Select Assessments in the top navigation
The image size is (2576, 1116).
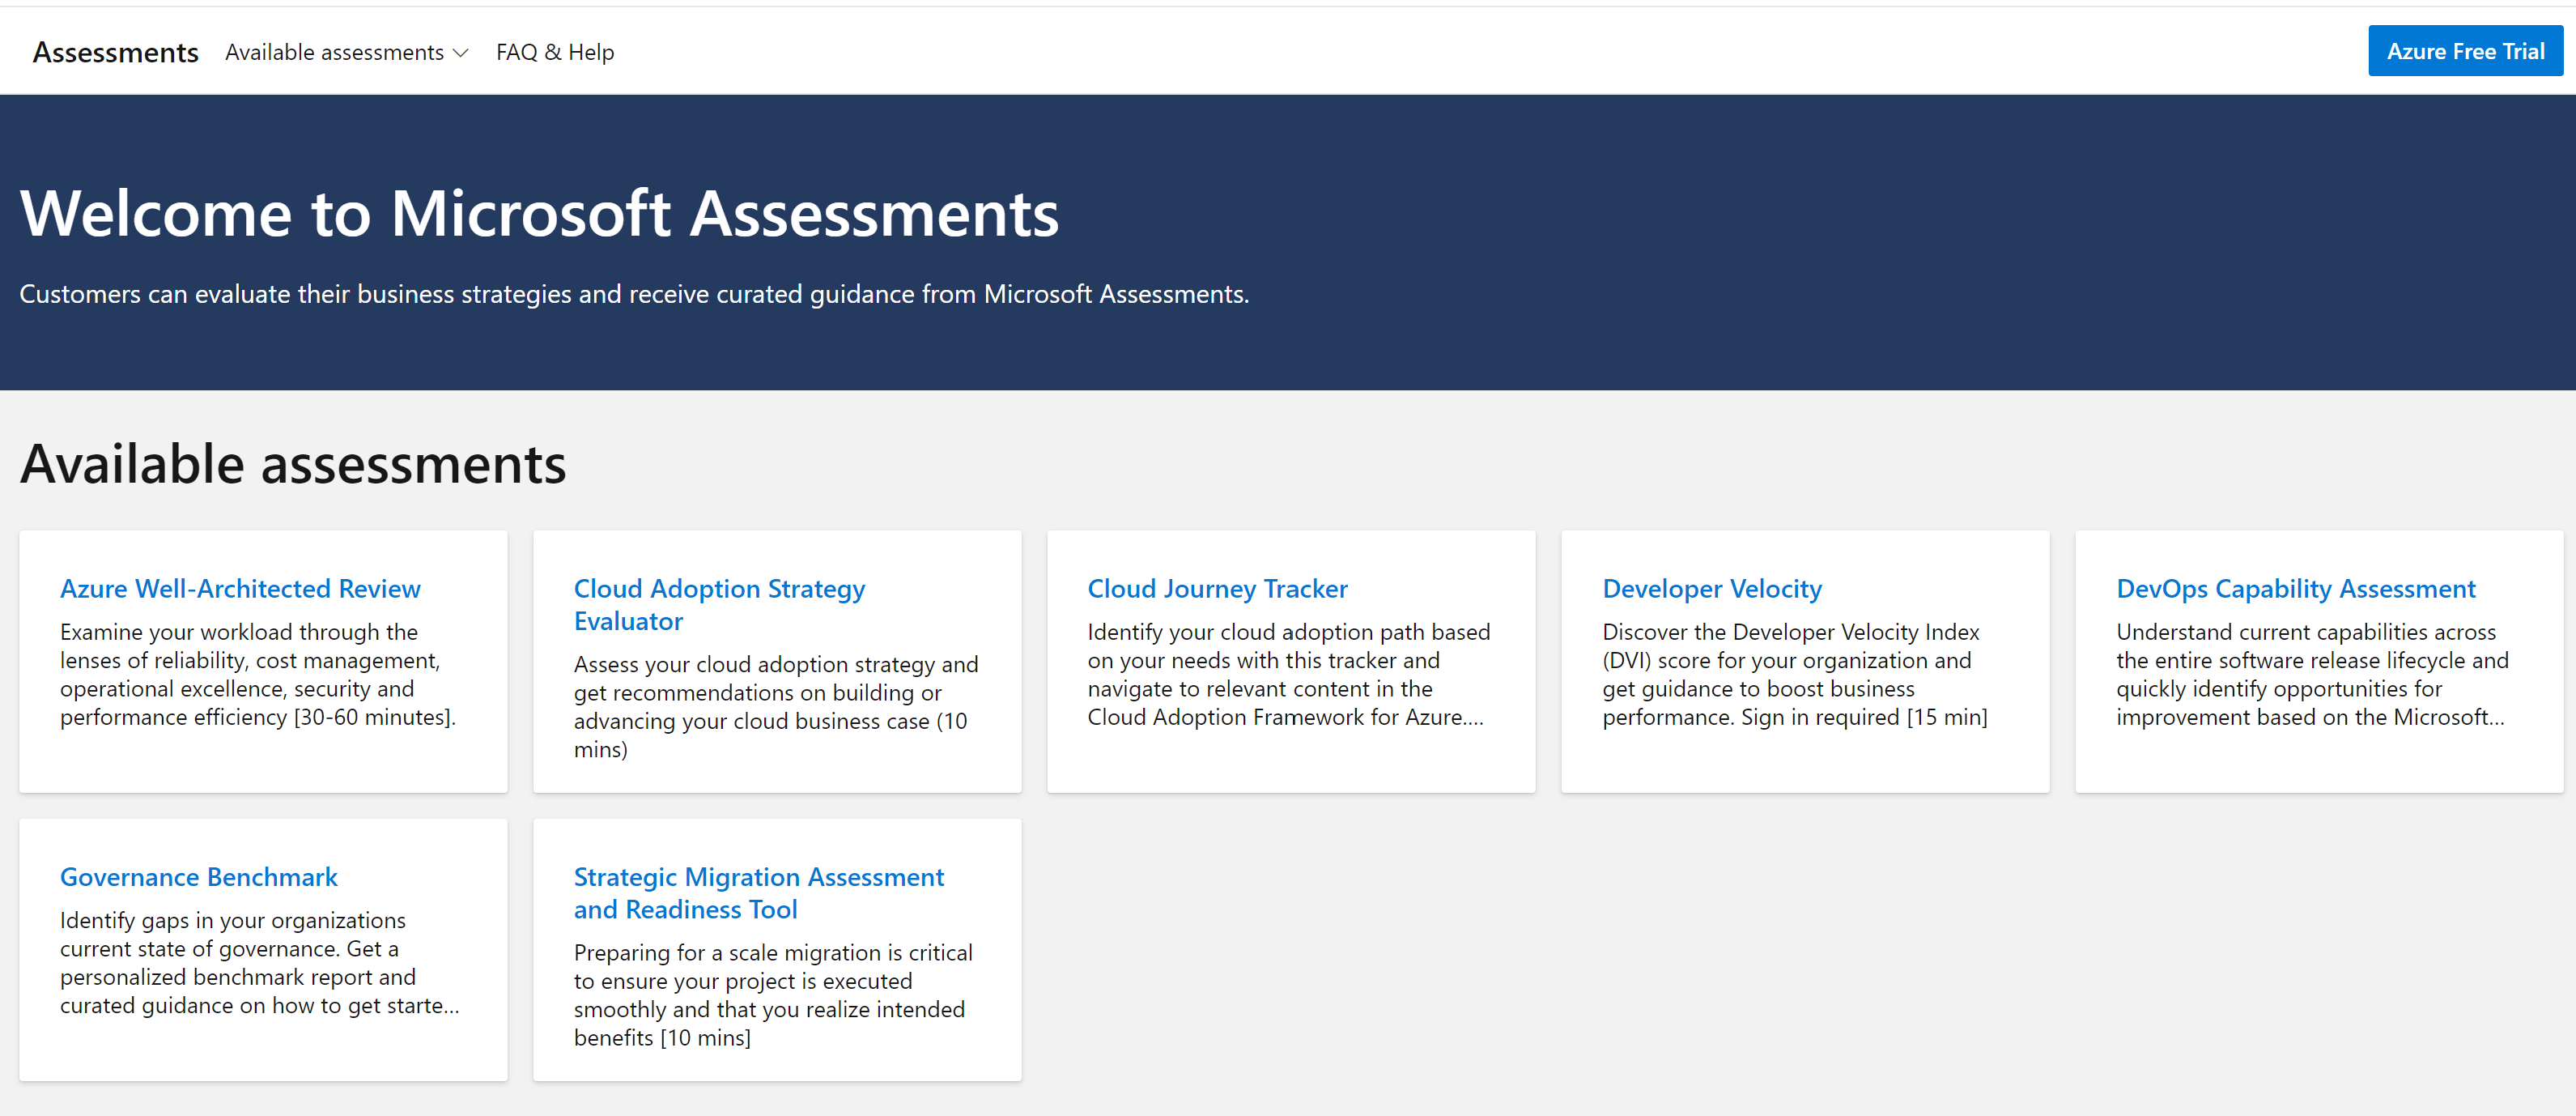[x=115, y=51]
